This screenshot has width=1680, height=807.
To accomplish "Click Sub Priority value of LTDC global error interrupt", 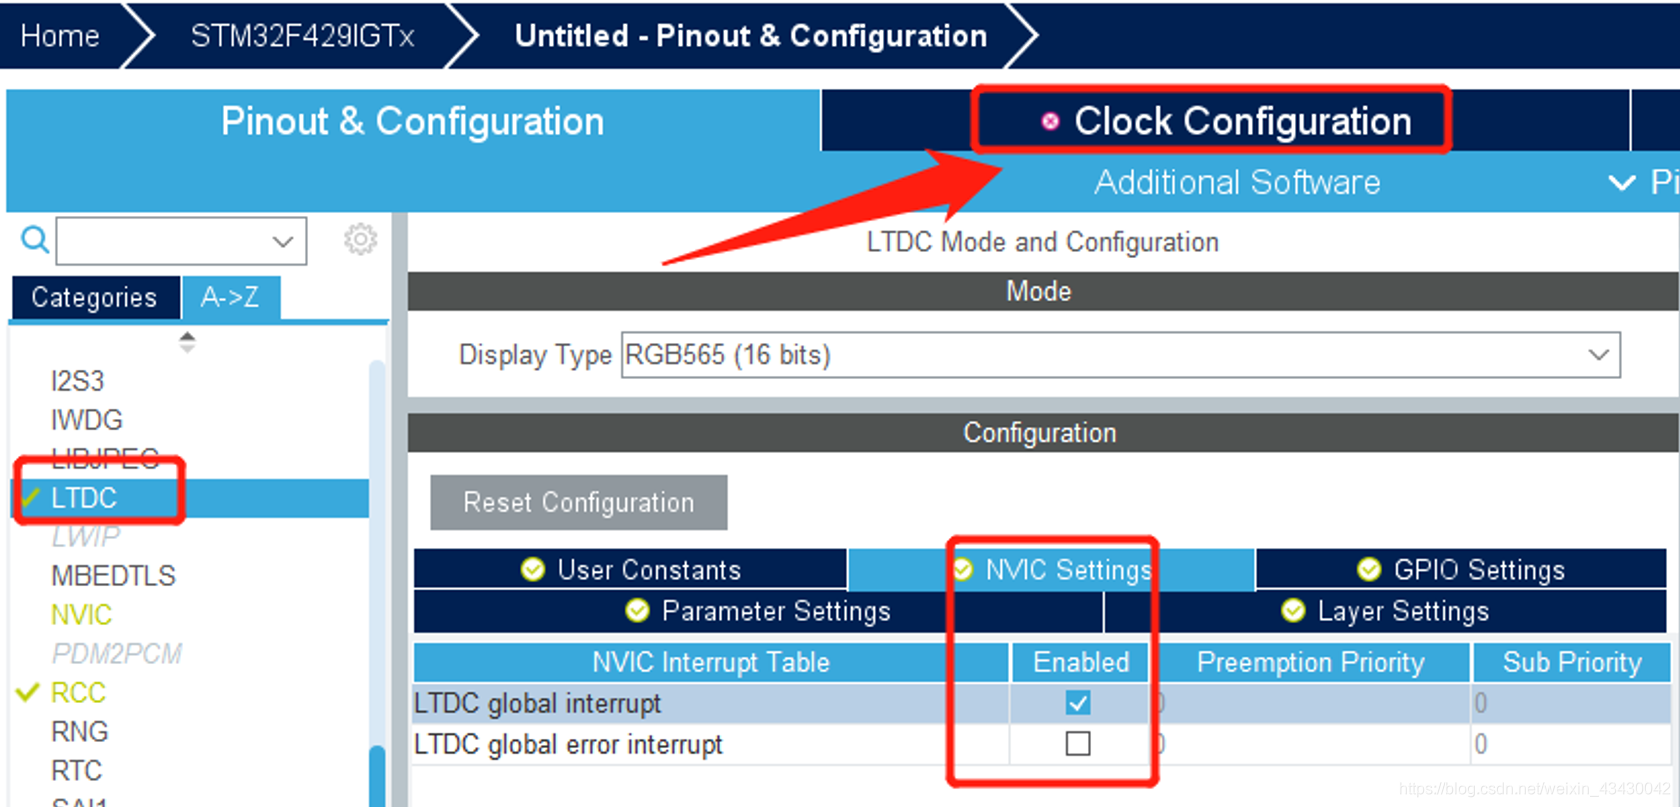I will point(1481,744).
